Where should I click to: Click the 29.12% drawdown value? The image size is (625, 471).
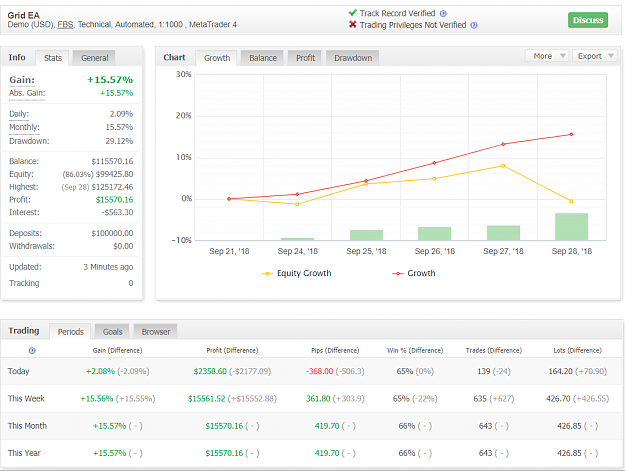(x=119, y=141)
